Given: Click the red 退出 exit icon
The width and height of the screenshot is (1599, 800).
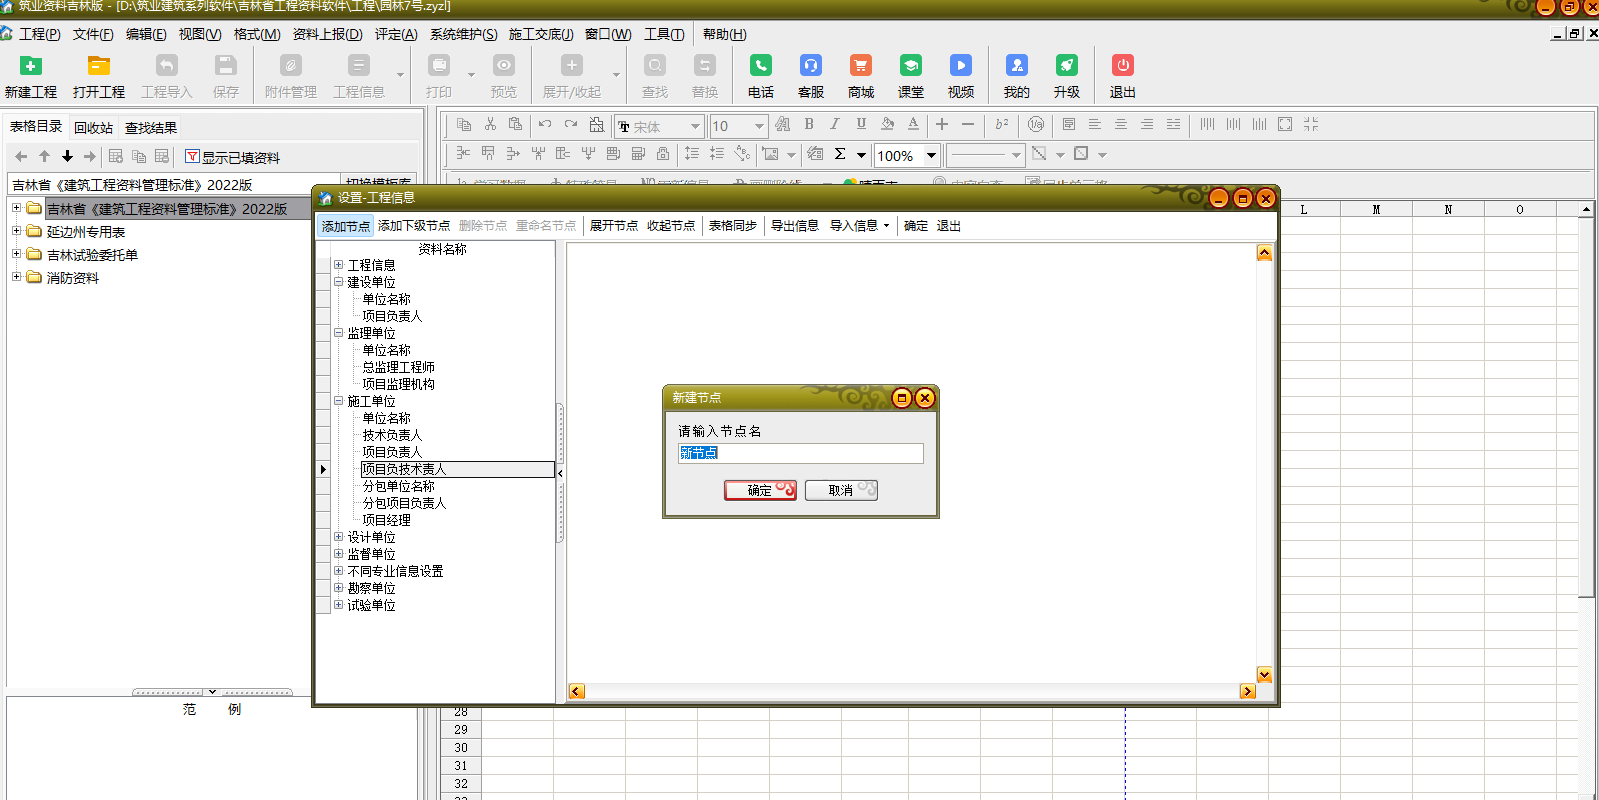Looking at the screenshot, I should coord(1122,67).
